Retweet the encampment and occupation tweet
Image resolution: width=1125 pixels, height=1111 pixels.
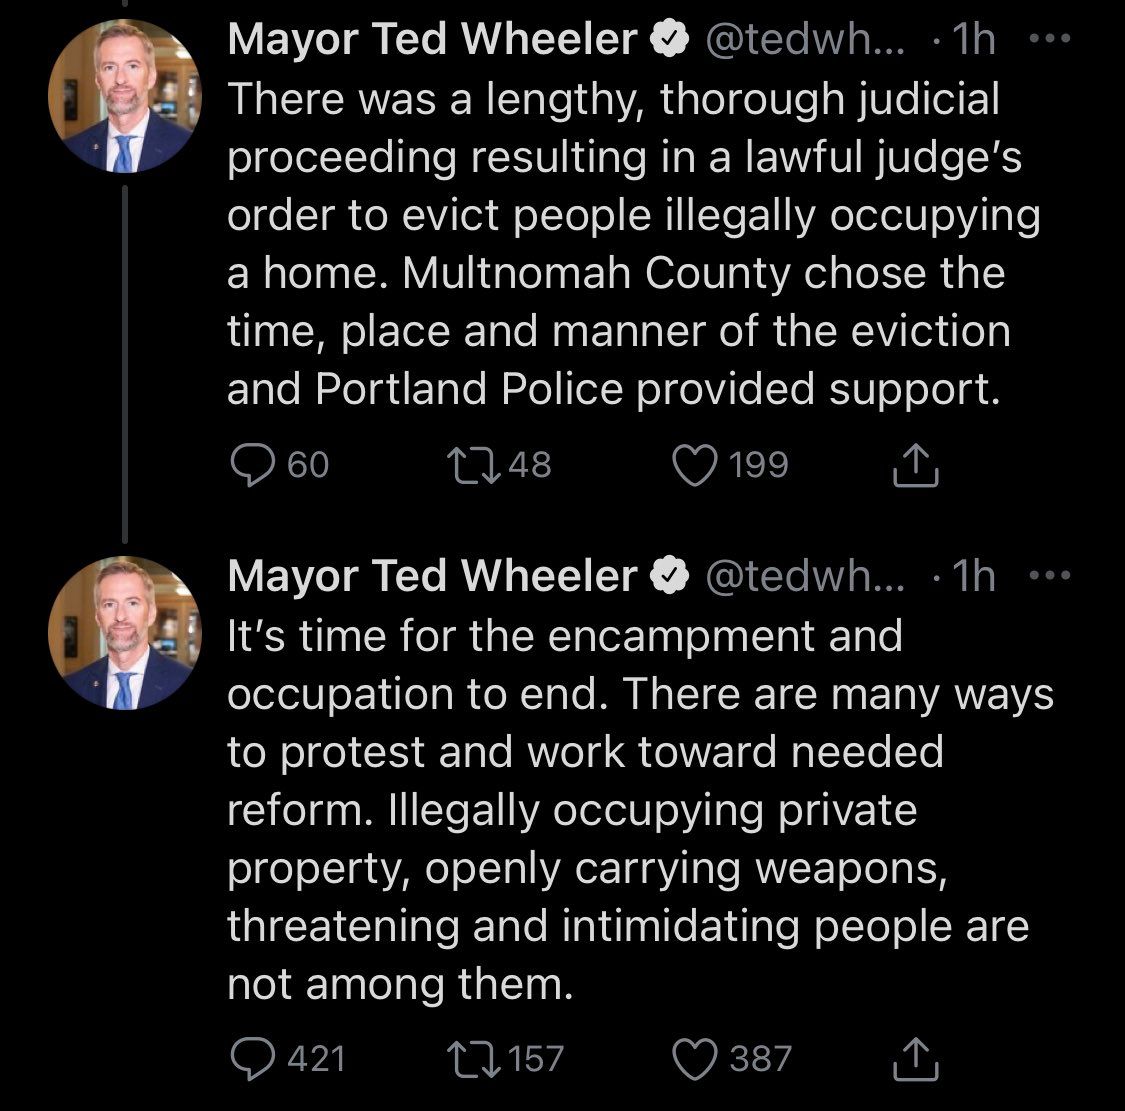[472, 1058]
